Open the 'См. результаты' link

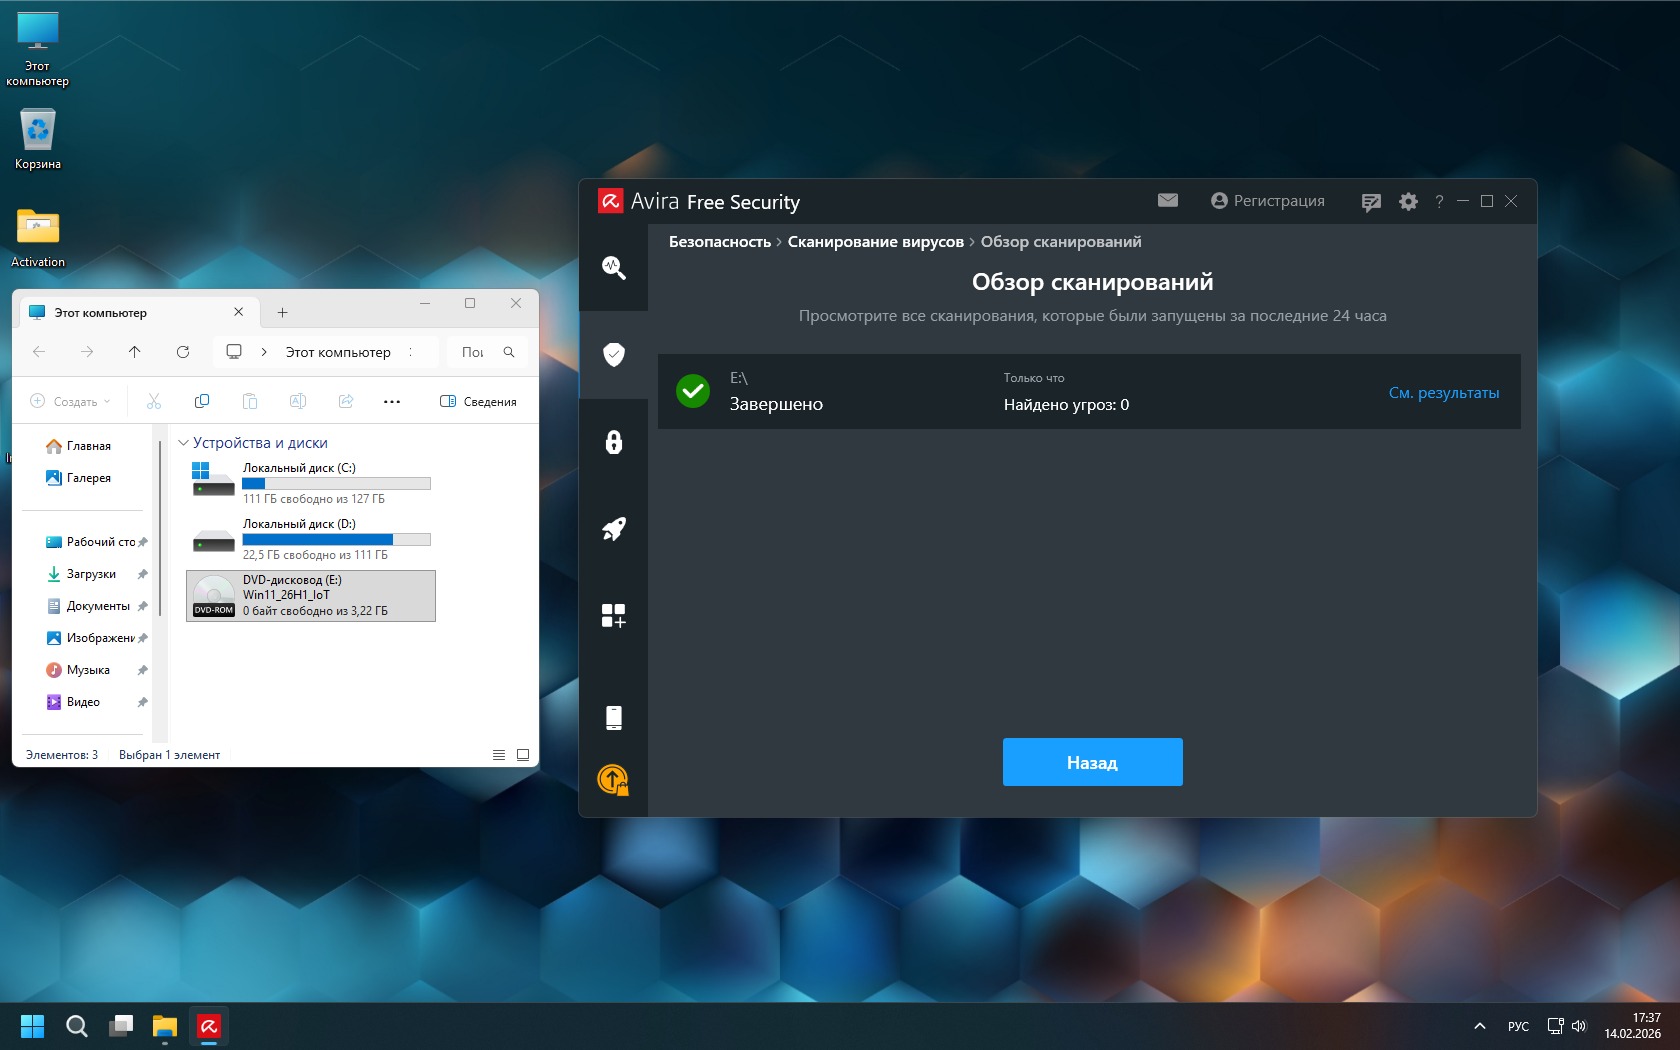[1443, 393]
